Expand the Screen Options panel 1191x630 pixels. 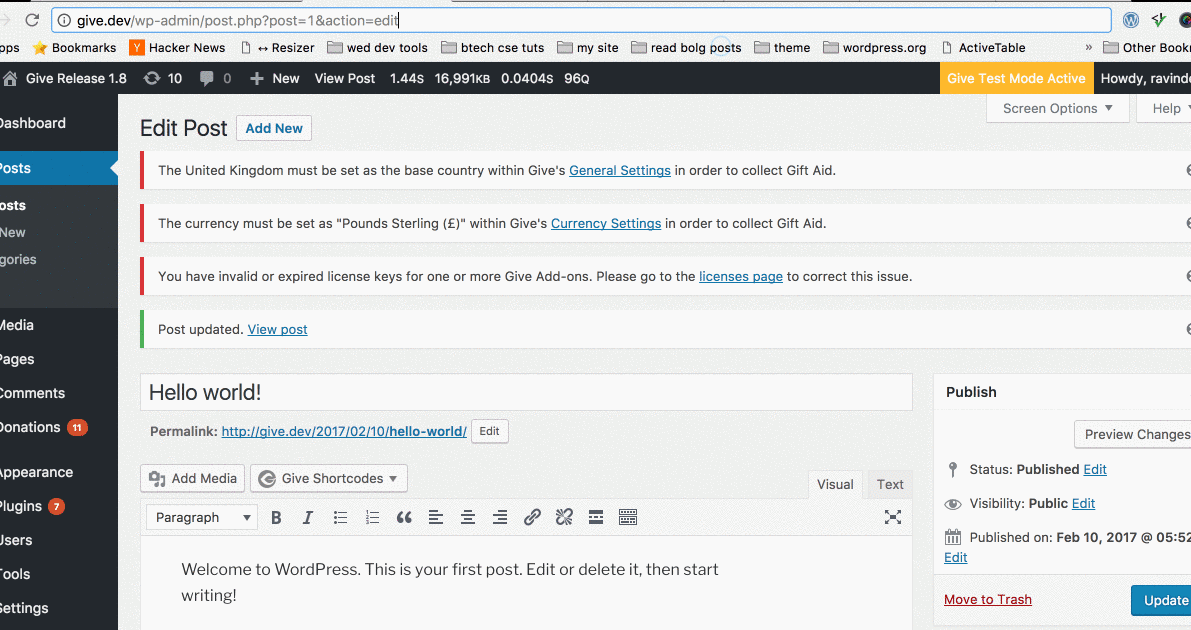click(1057, 108)
